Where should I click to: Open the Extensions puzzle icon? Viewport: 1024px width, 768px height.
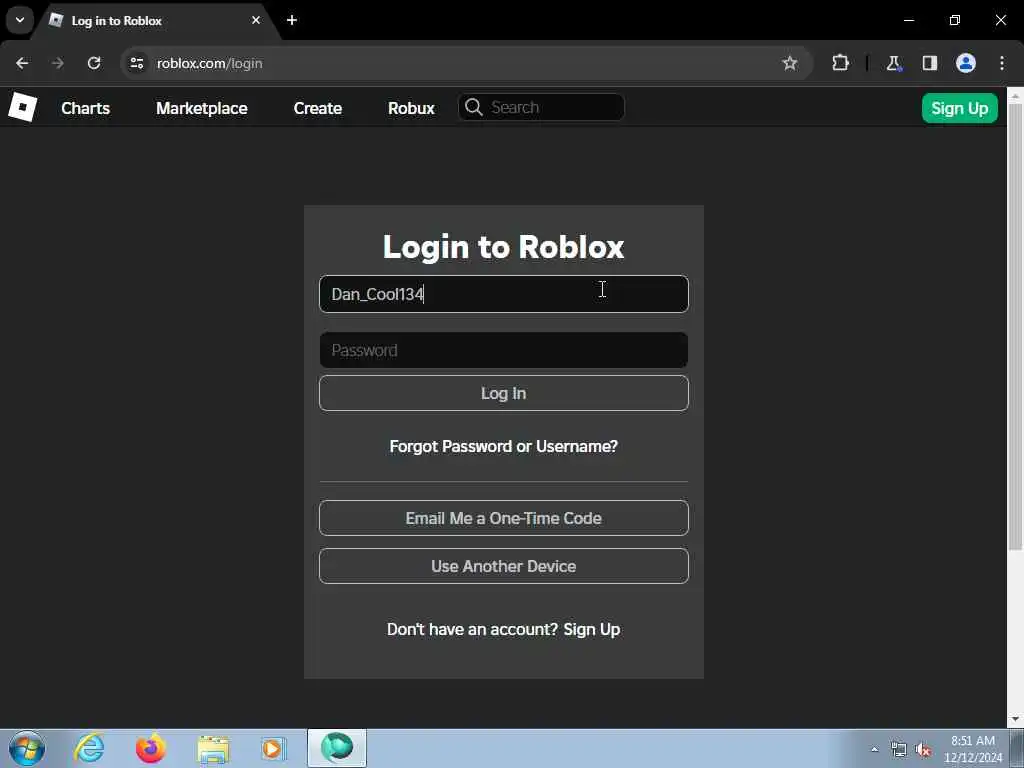coord(840,63)
